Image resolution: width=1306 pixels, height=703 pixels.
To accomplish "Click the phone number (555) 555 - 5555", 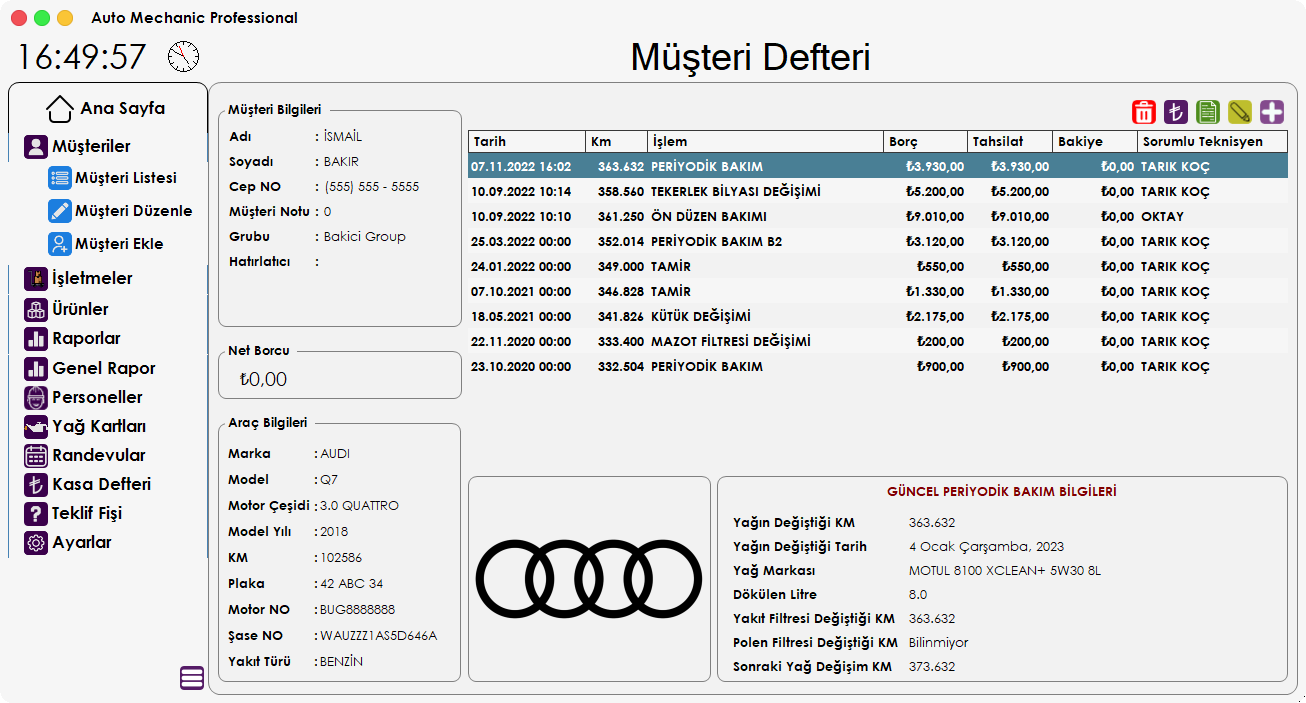I will coord(371,187).
